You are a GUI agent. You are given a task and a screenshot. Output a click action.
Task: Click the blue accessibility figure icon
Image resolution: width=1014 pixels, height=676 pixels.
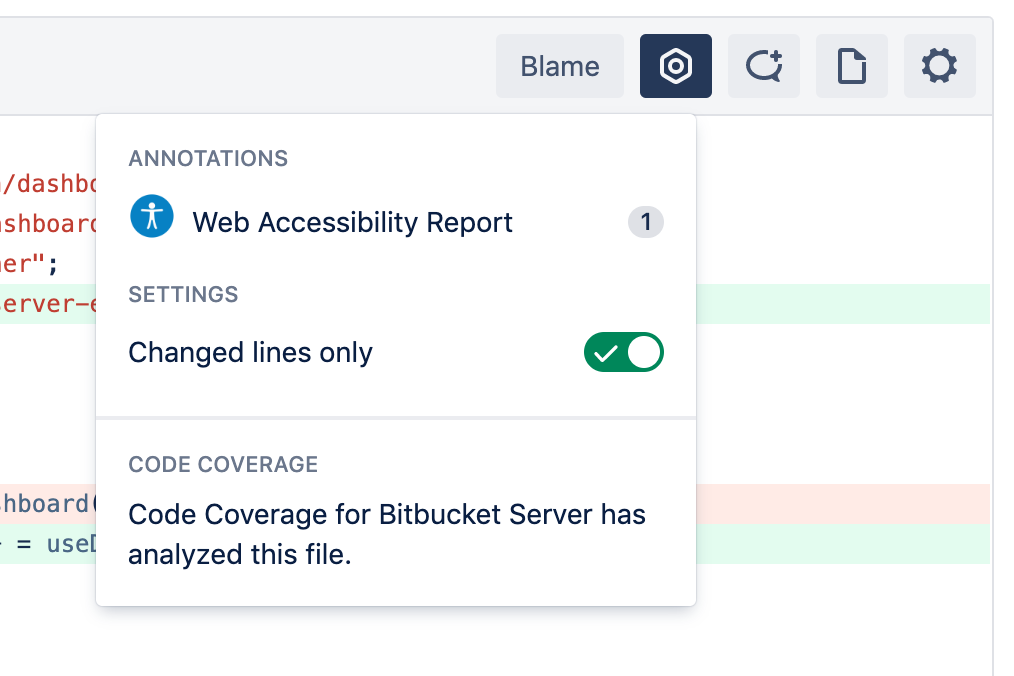pyautogui.click(x=152, y=217)
